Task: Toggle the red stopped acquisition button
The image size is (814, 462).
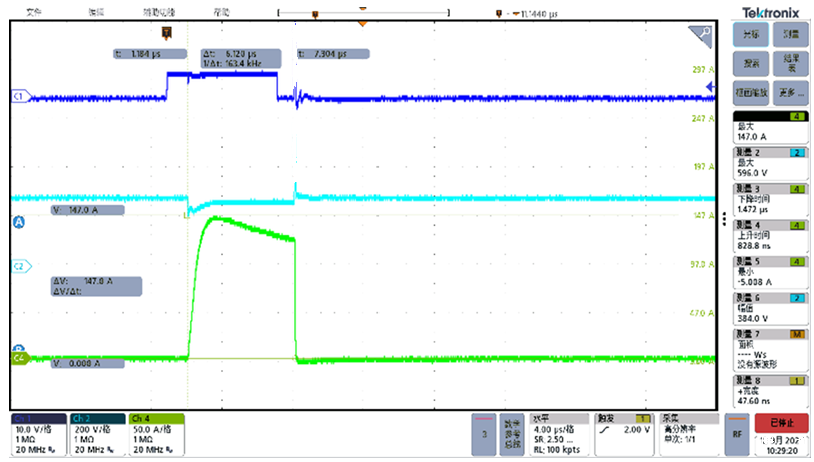Action: [x=781, y=423]
